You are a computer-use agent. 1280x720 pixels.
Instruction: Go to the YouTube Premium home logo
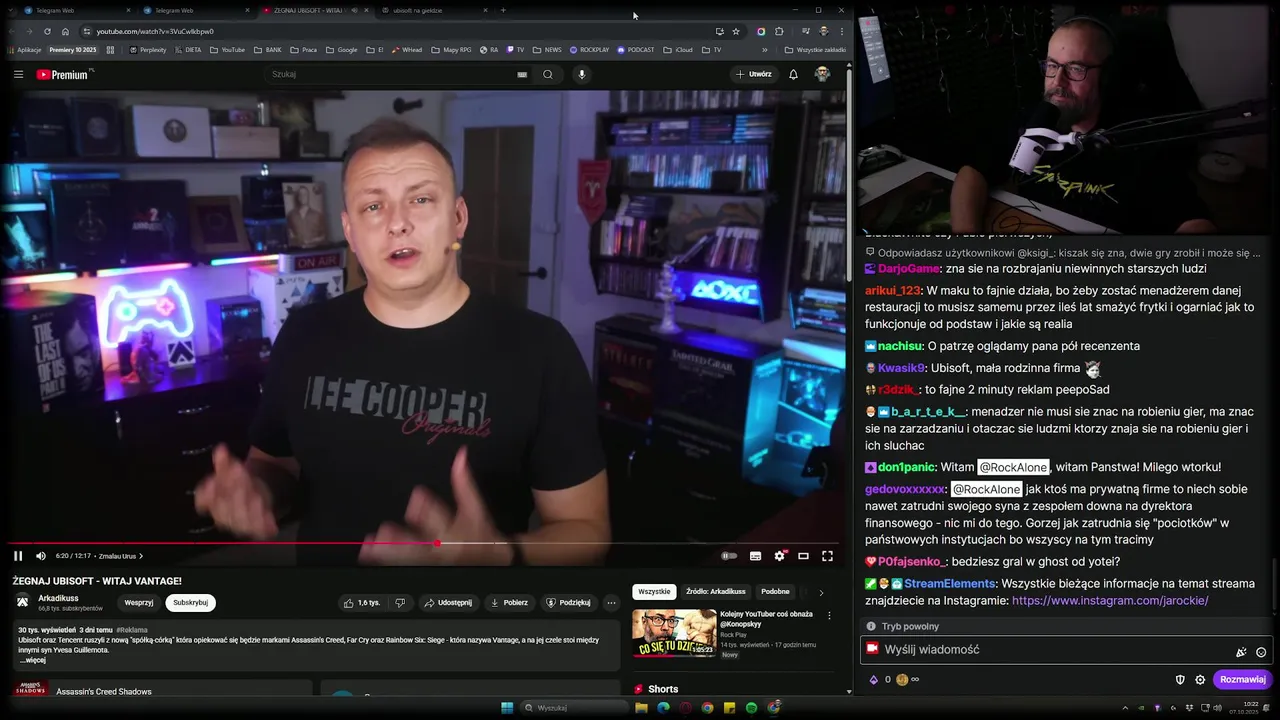64,74
